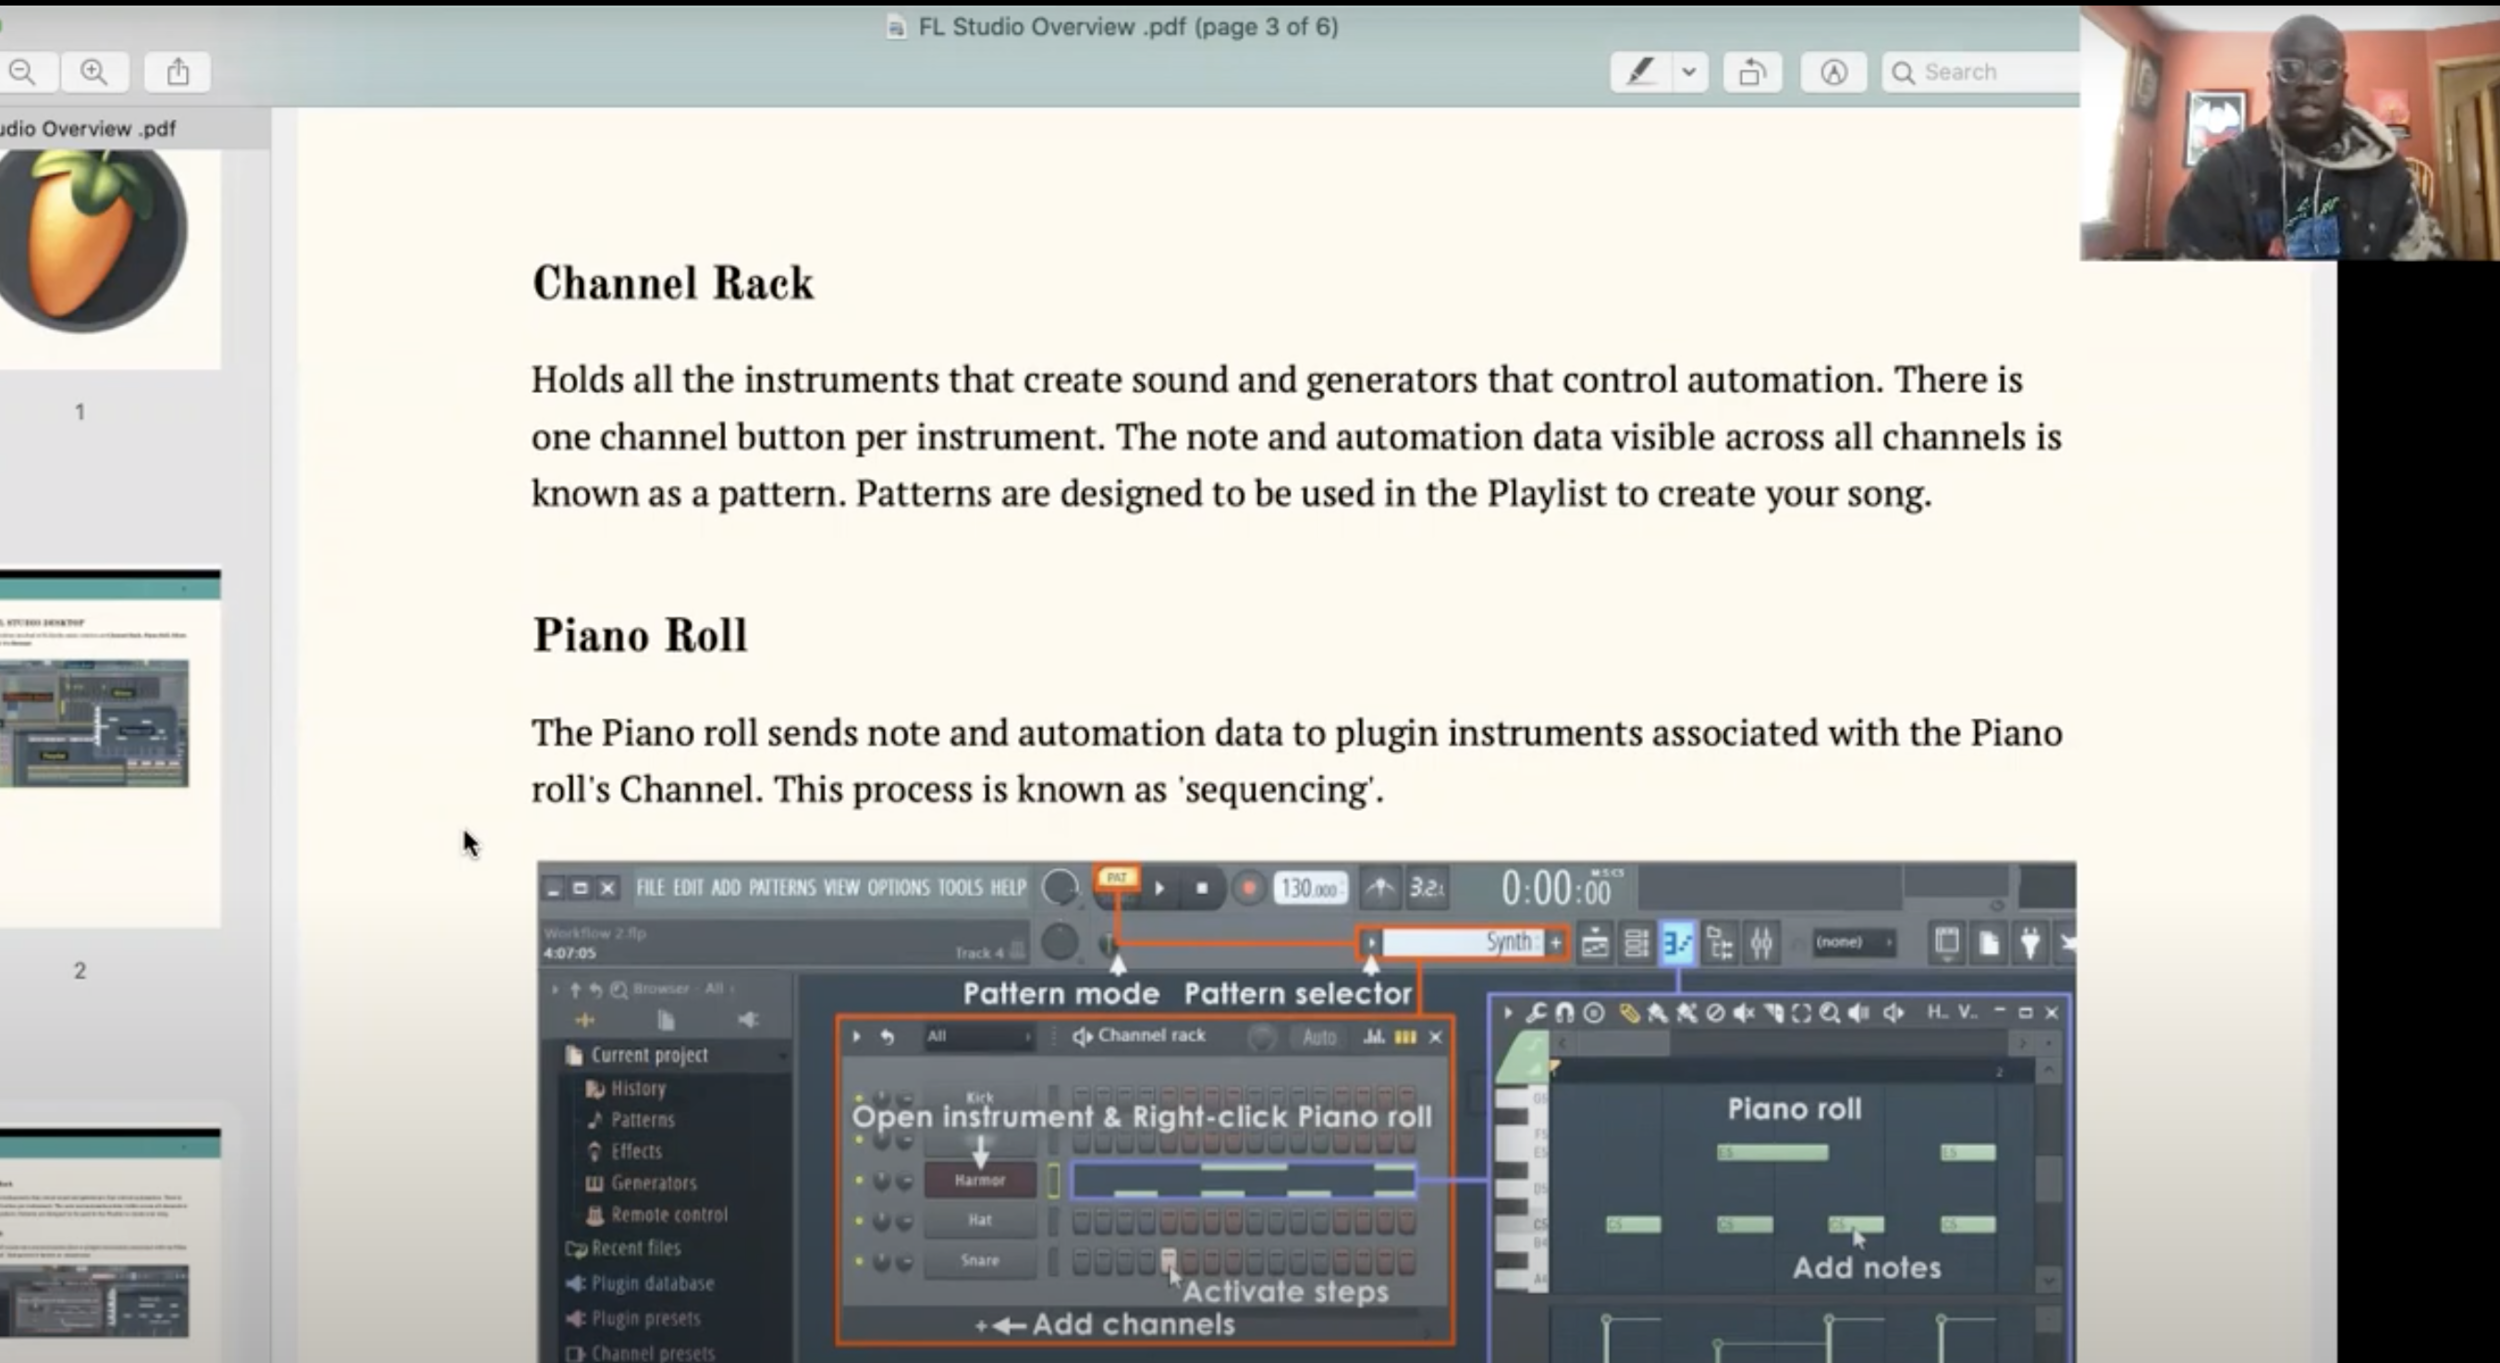2500x1363 pixels.
Task: Adjust the 130.000 tempo field
Action: tap(1309, 888)
